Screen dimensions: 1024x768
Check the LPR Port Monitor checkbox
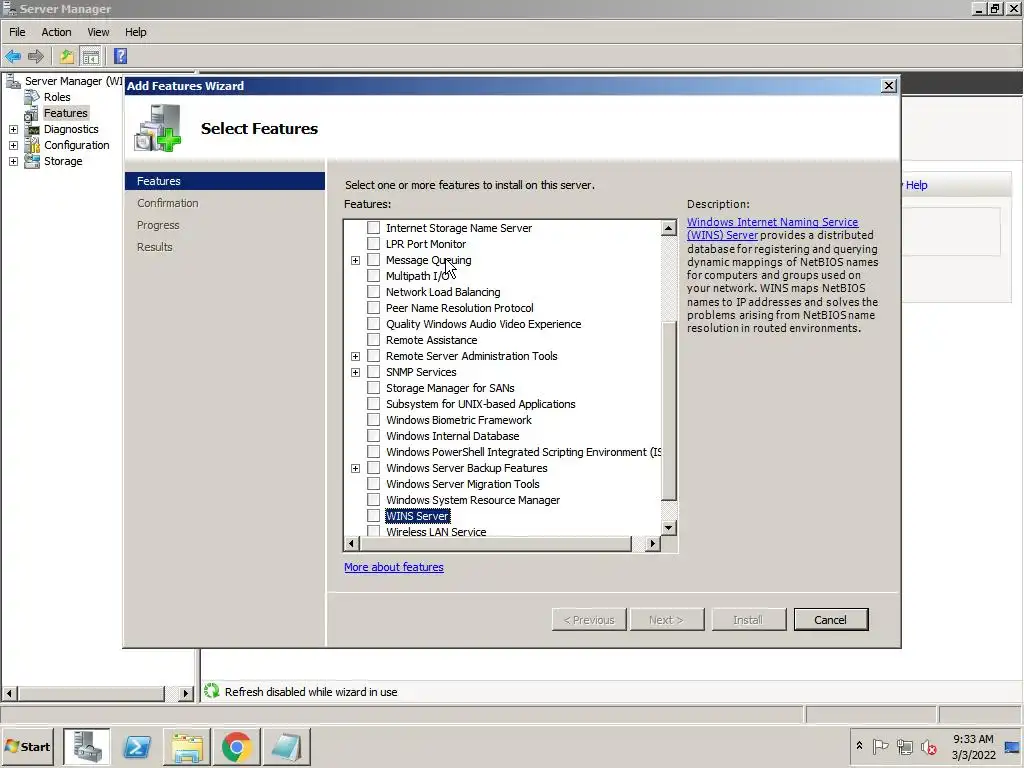(374, 244)
